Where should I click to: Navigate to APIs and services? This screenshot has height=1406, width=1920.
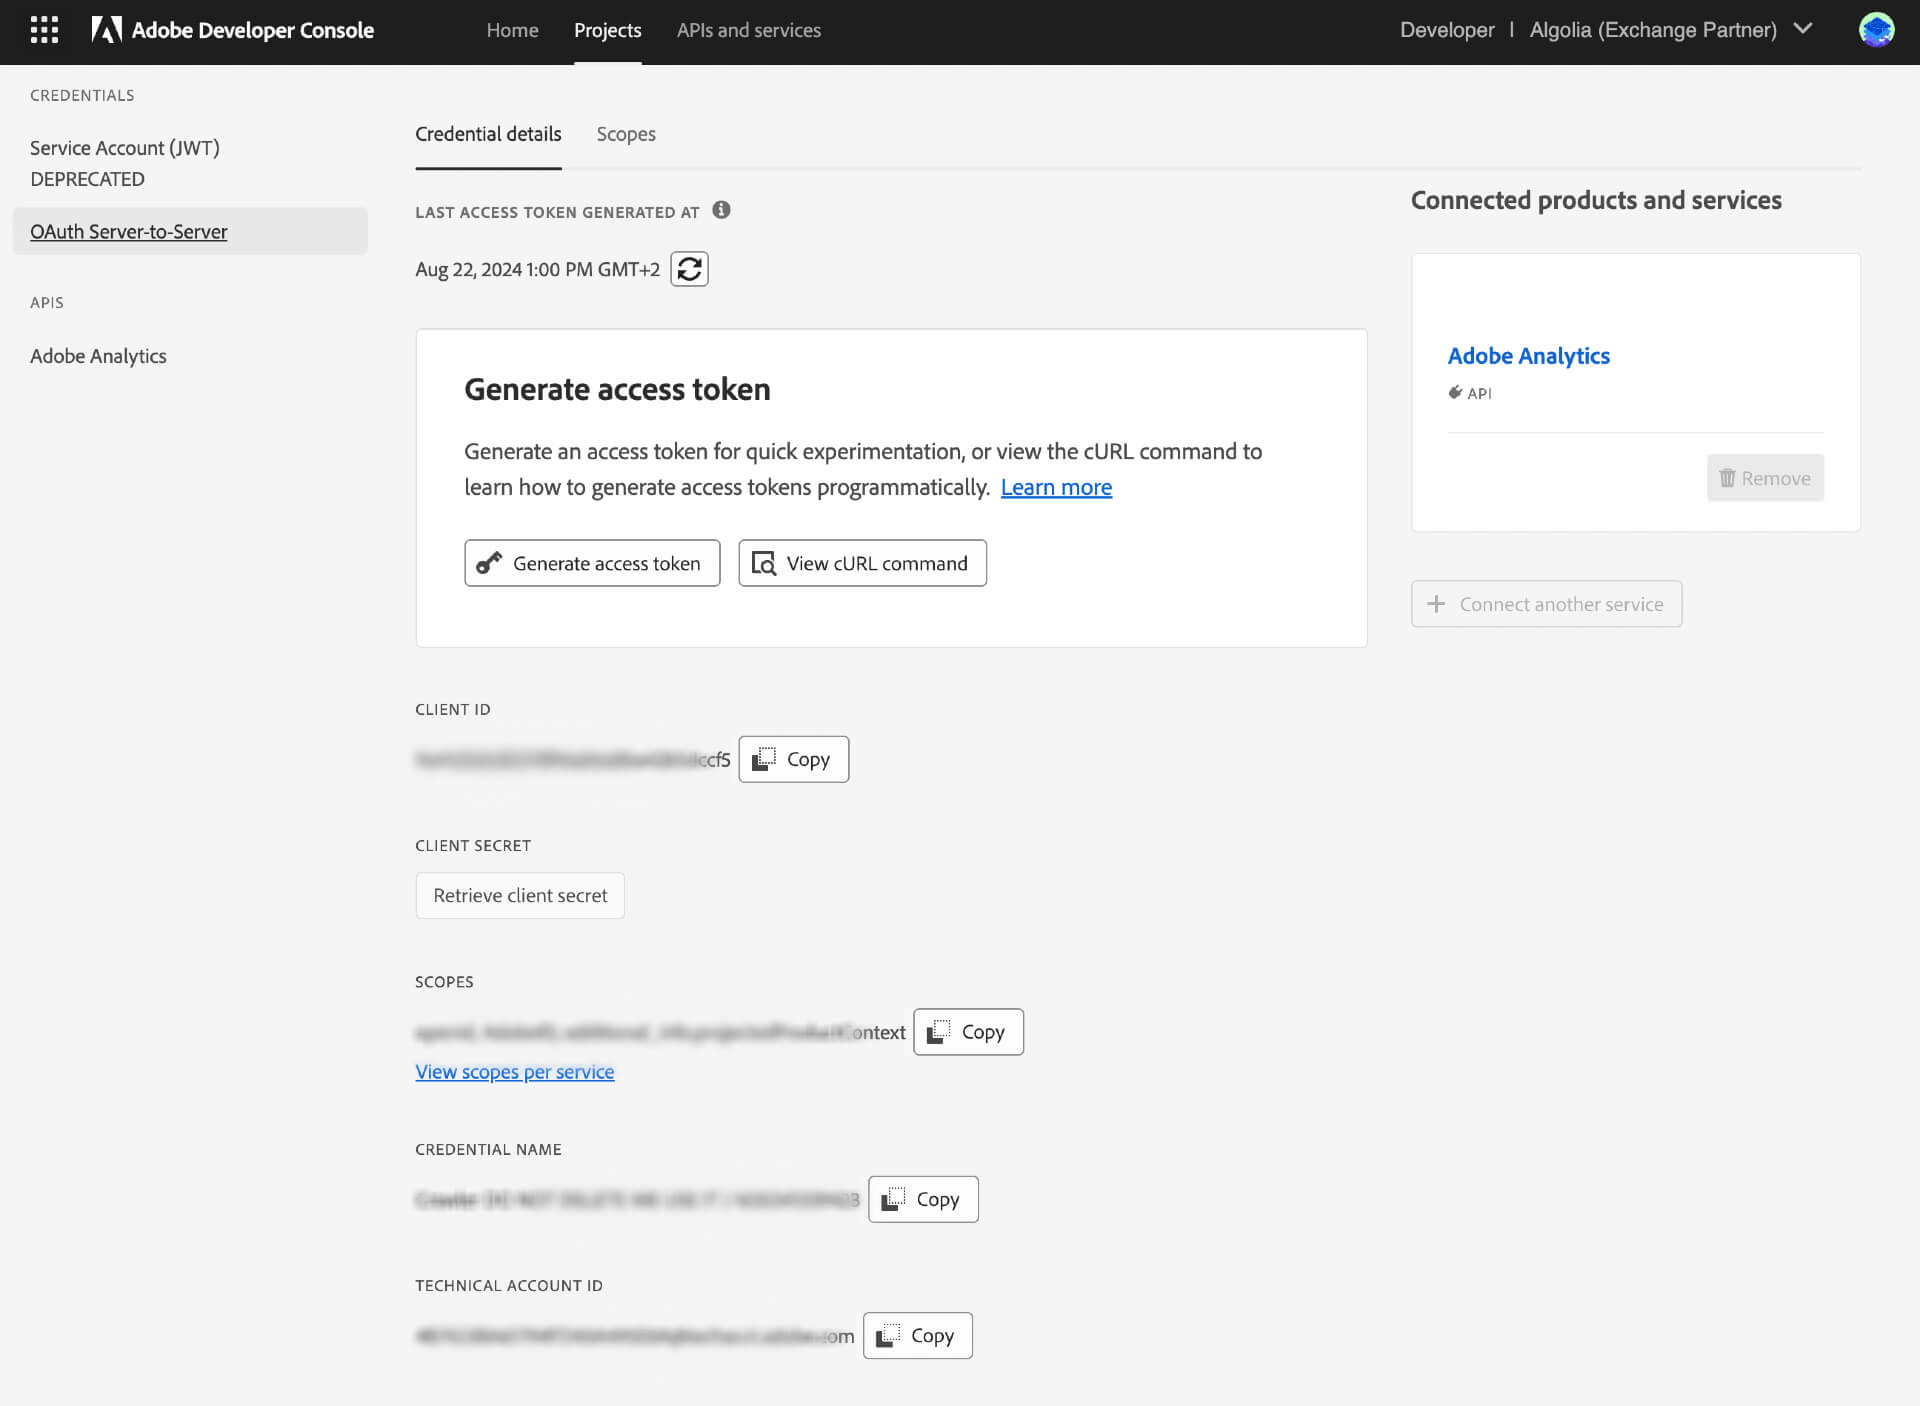pyautogui.click(x=749, y=30)
